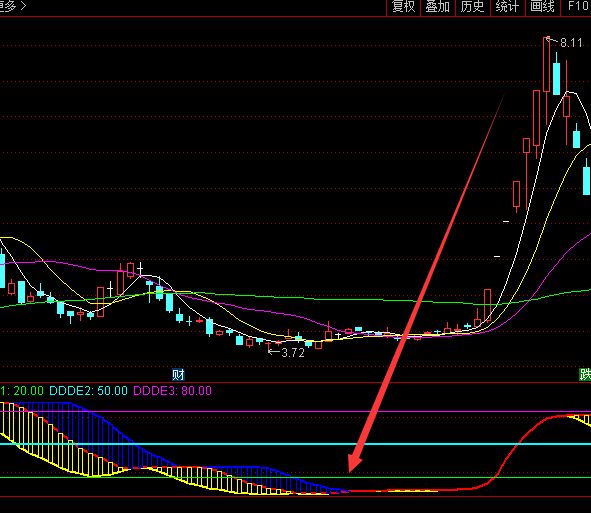The width and height of the screenshot is (591, 513).
Task: Click the green 跌 marker icon
Action: (x=585, y=374)
